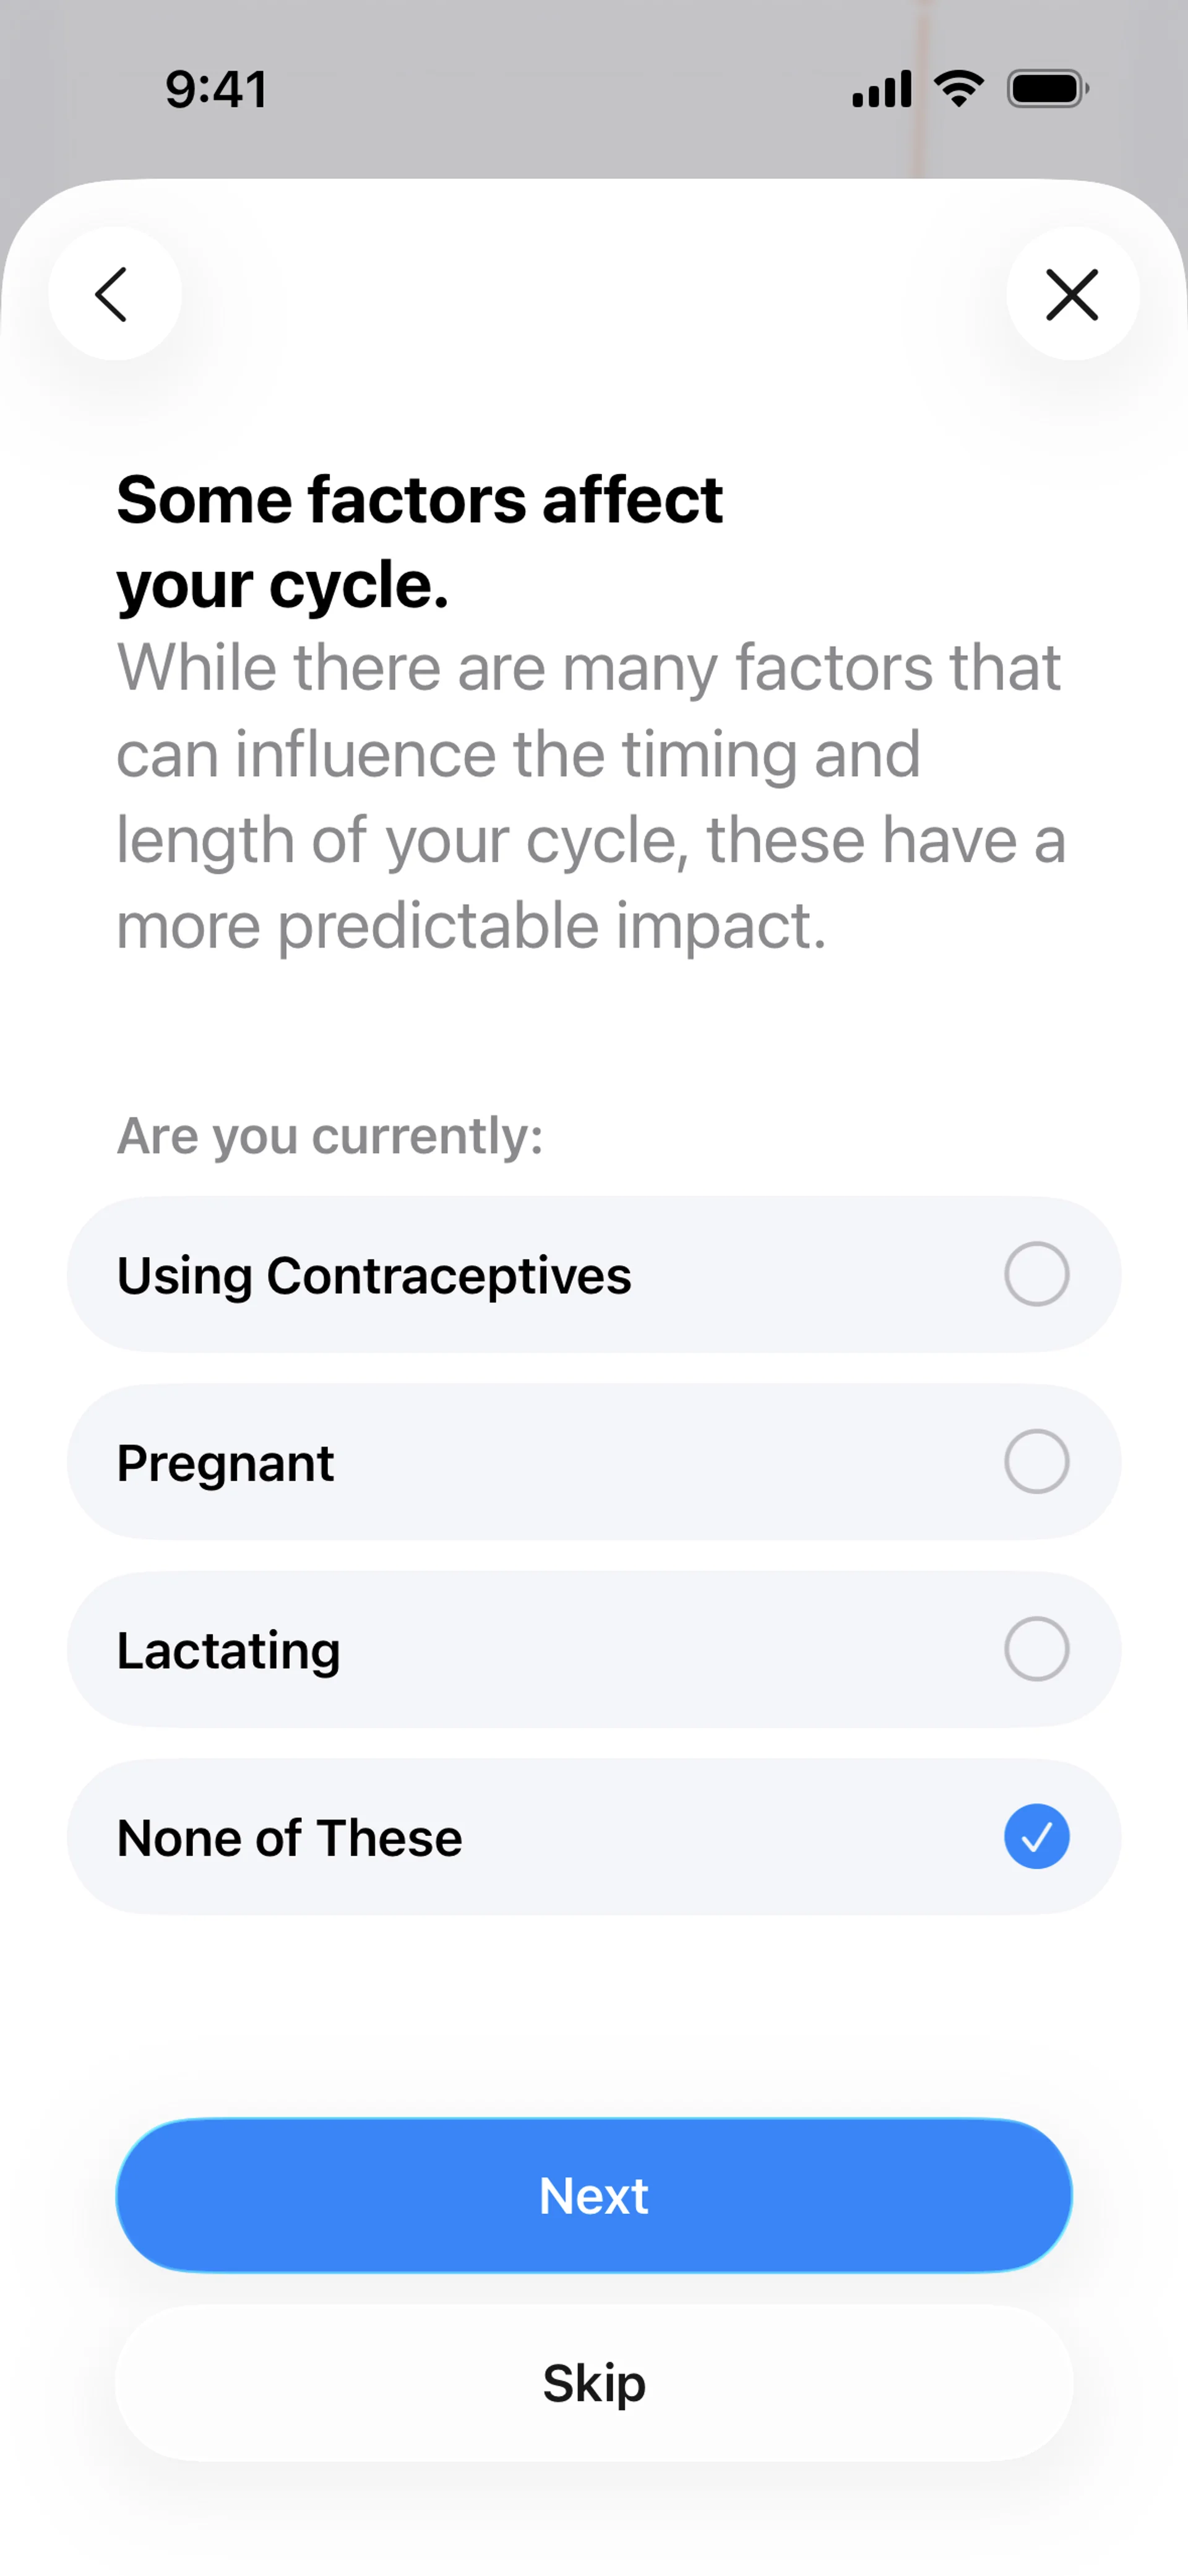Uncheck the None of These checkmark

1036,1836
